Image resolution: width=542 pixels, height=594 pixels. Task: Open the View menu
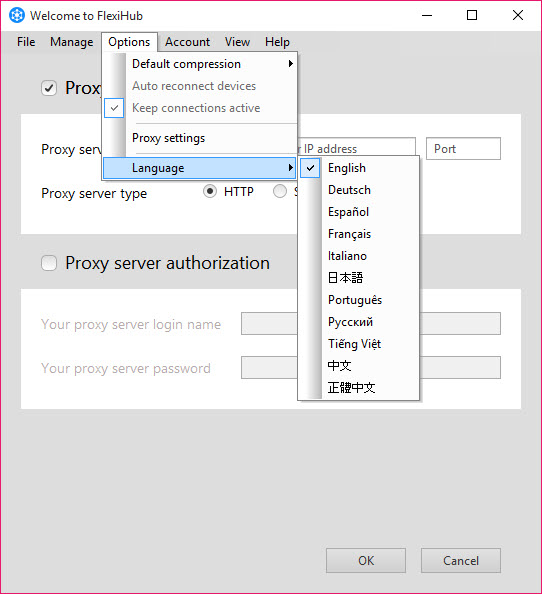click(237, 42)
